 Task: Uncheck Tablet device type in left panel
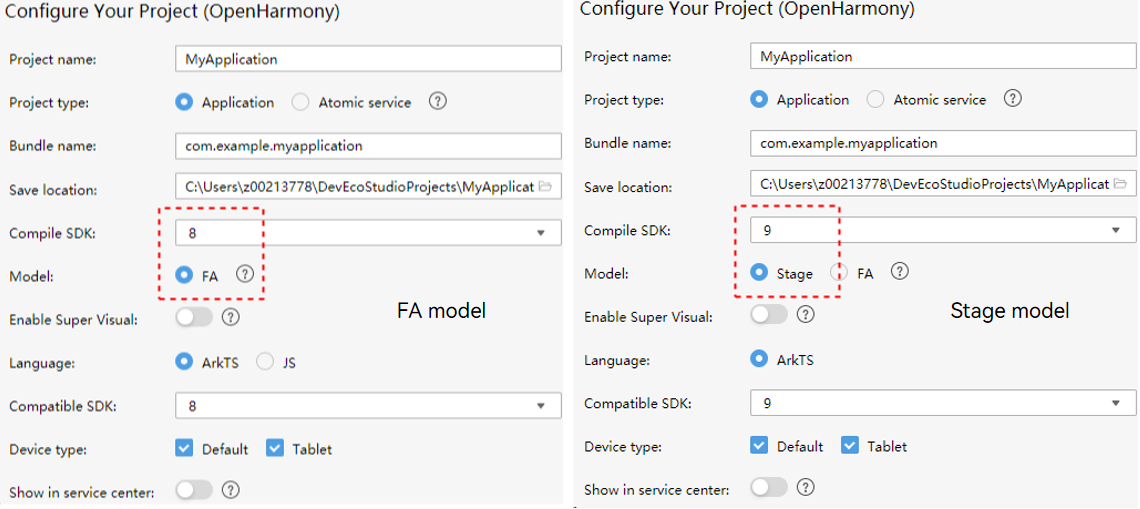275,448
